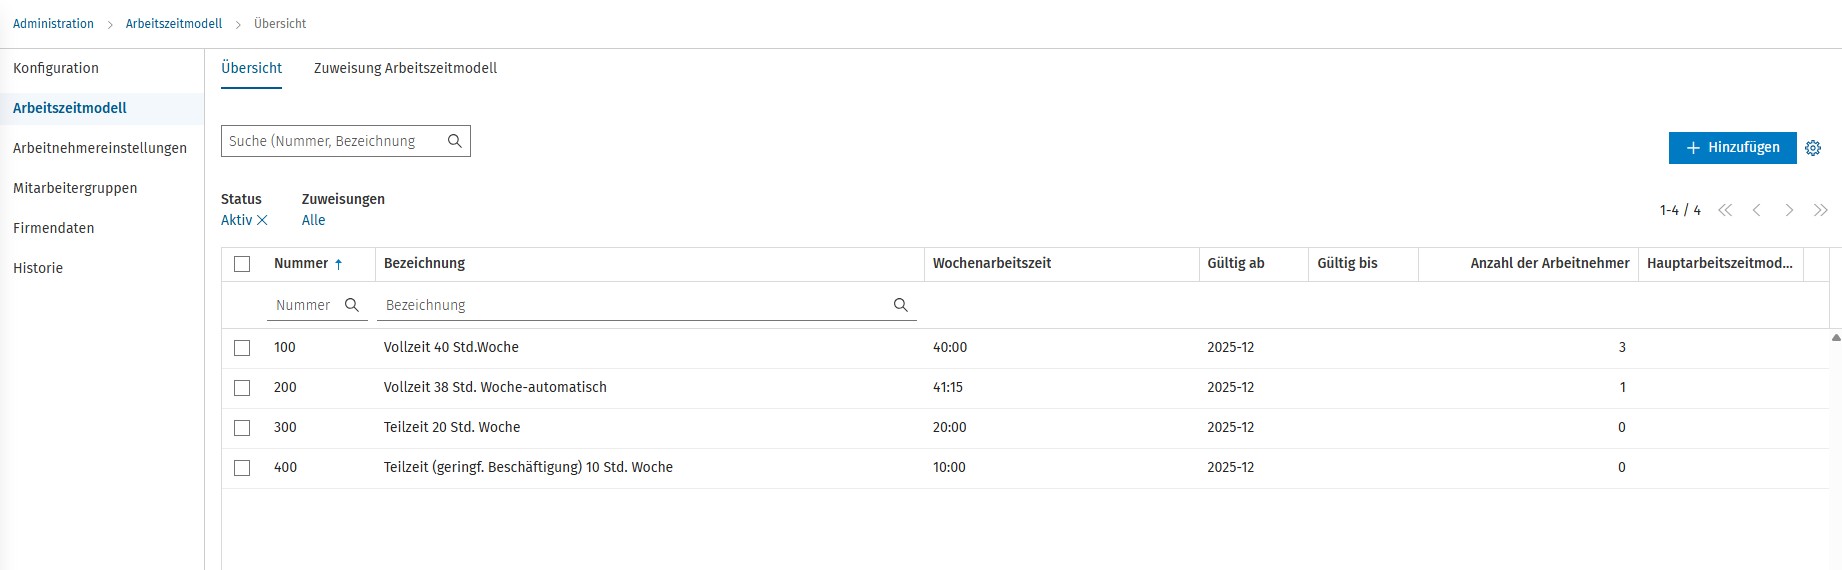This screenshot has width=1842, height=570.
Task: Open the entry Vollzeit 38 Std. Woche-automatisch
Action: point(495,388)
